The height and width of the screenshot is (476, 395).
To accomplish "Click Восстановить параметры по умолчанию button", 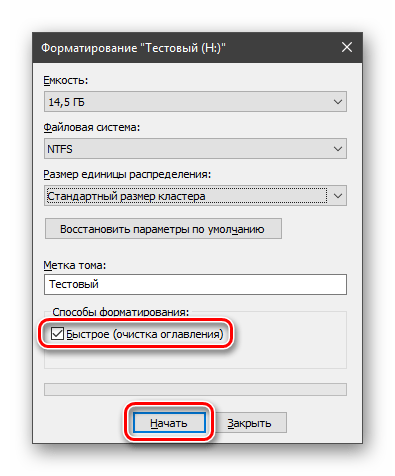I will click(163, 229).
